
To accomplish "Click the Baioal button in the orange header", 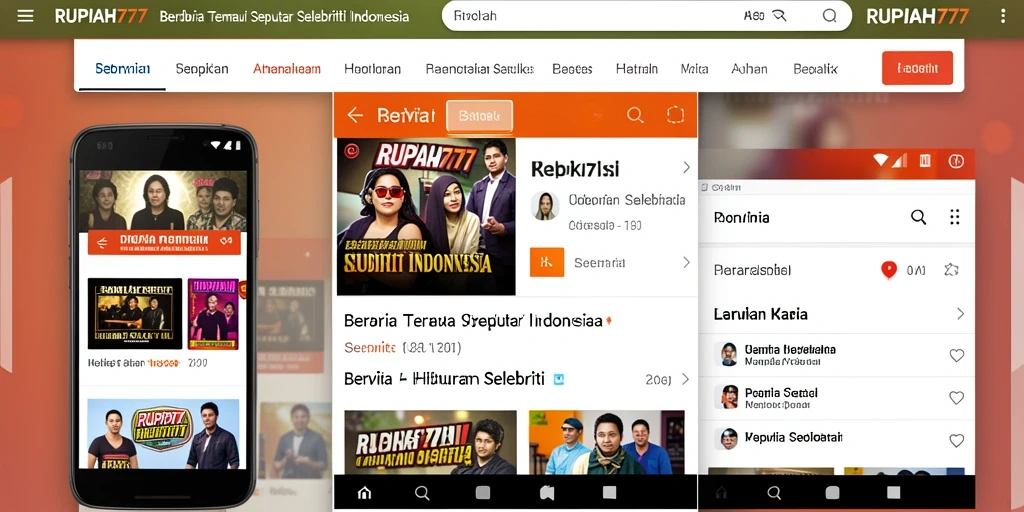I will click(x=479, y=116).
